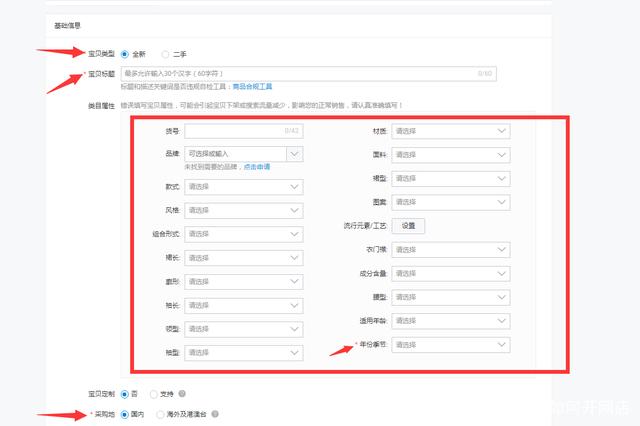Choose 否 for 宝贝定制
The image size is (640, 426).
(x=124, y=393)
